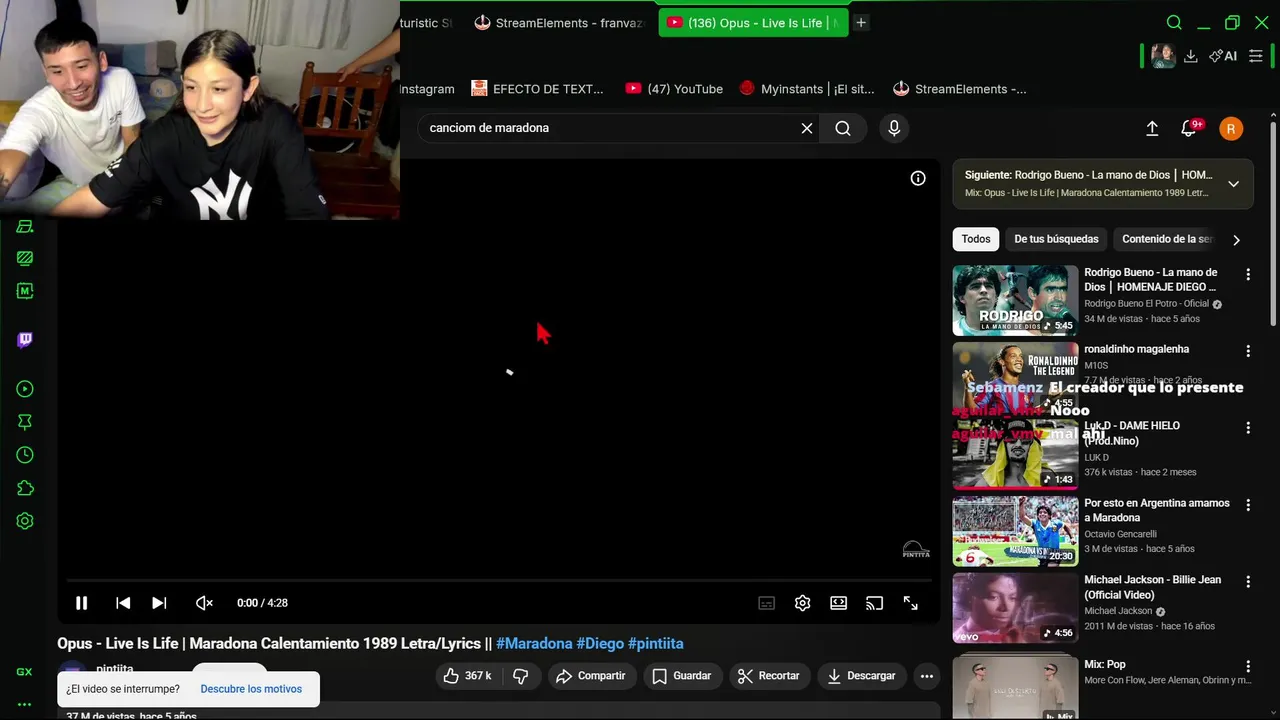Image resolution: width=1280 pixels, height=720 pixels.
Task: Open the Player icon in sidebar
Action: point(25,389)
